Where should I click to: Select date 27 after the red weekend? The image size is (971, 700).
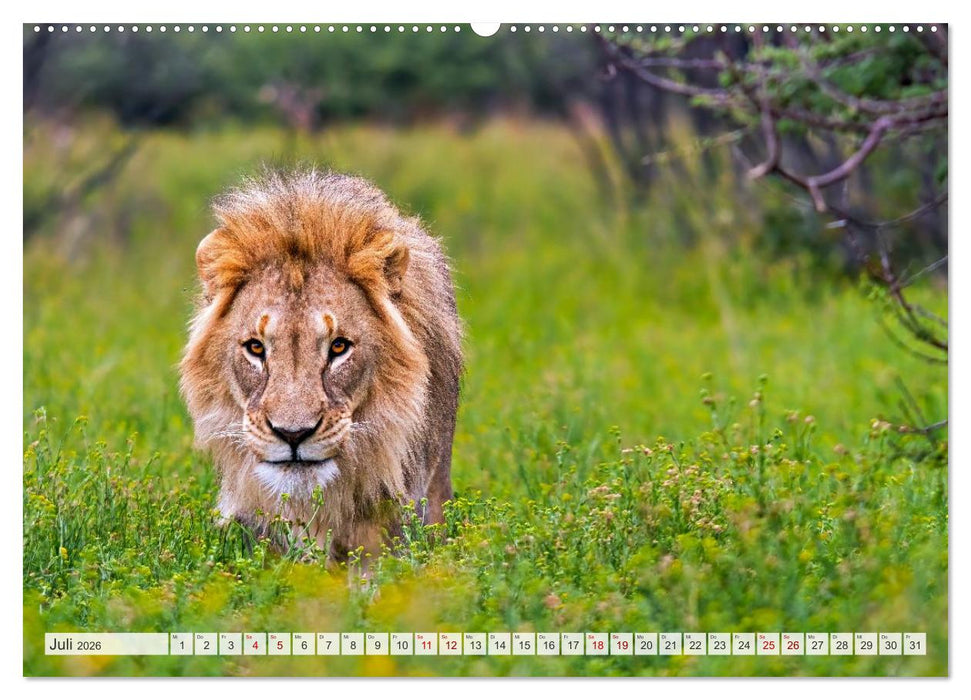(818, 644)
